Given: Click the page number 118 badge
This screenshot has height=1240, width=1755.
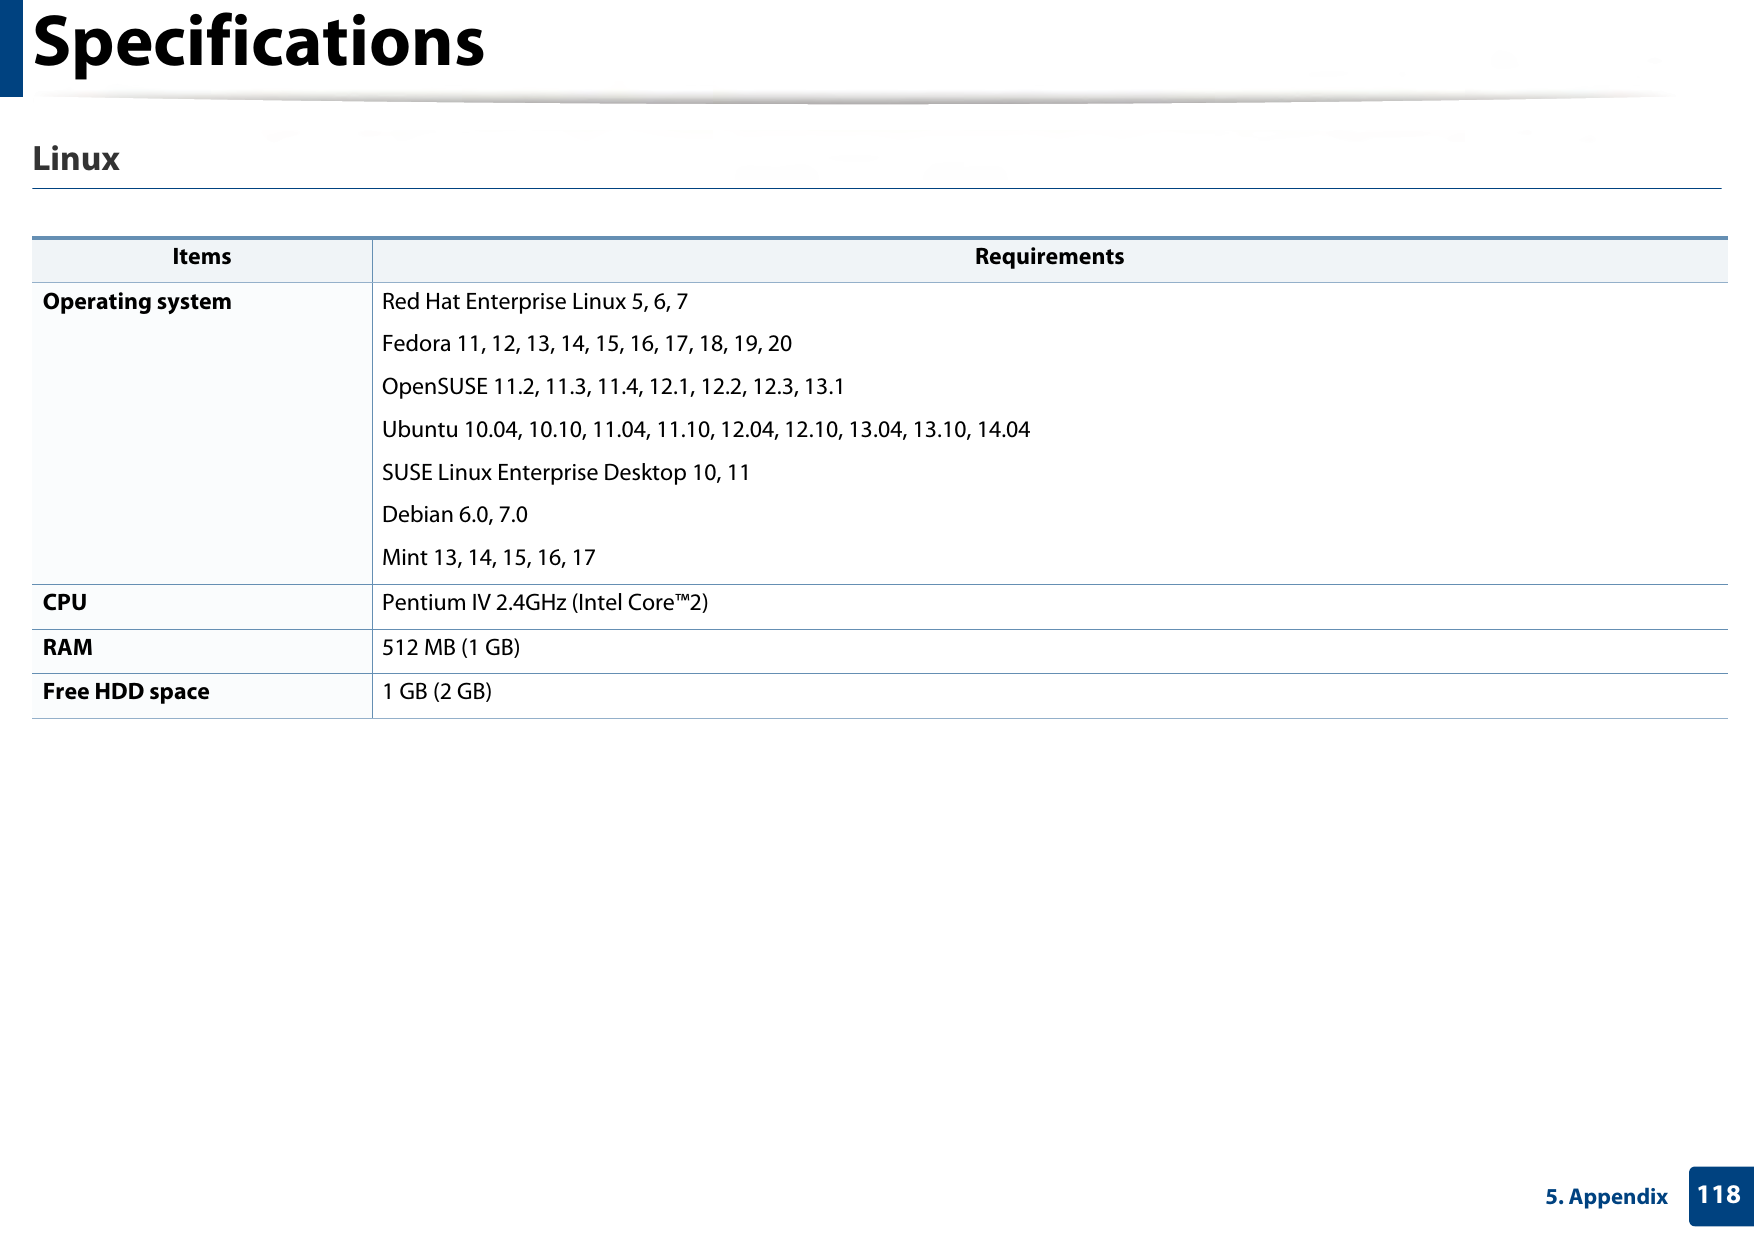Looking at the screenshot, I should click(1717, 1196).
